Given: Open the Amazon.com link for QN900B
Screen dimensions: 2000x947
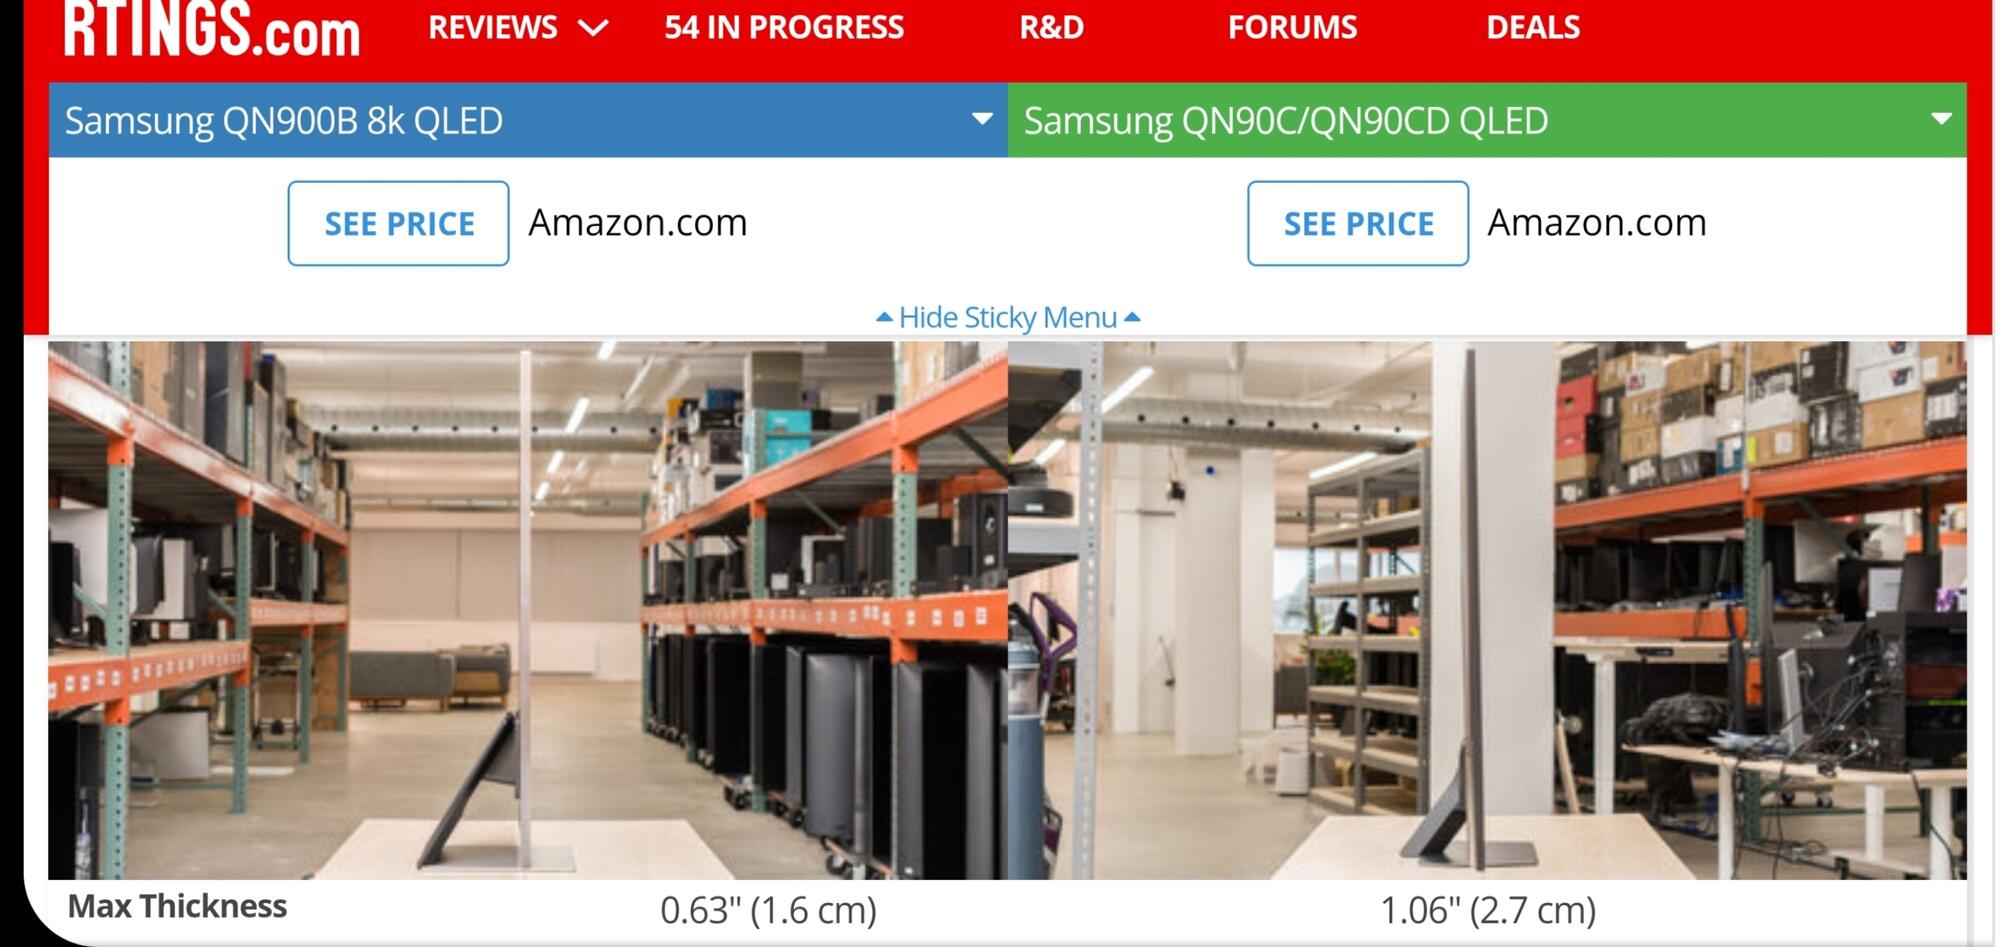Looking at the screenshot, I should point(638,222).
